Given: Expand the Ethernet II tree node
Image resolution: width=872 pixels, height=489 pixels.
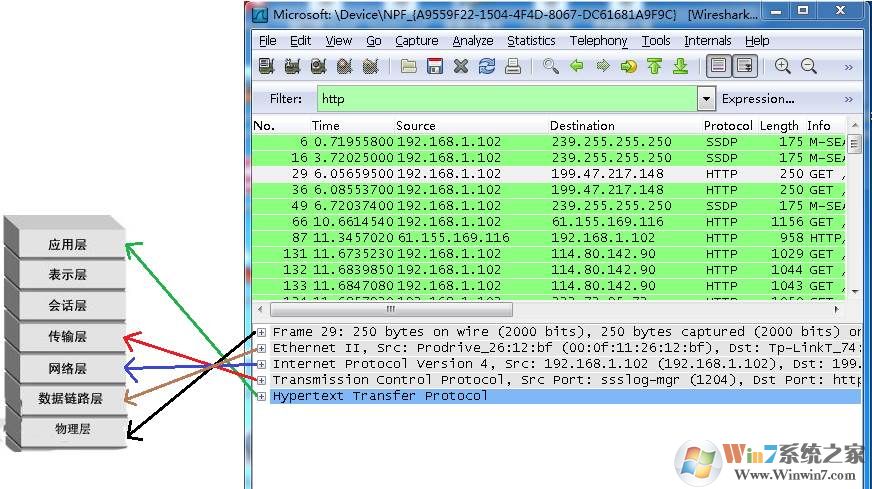Looking at the screenshot, I should point(261,348).
